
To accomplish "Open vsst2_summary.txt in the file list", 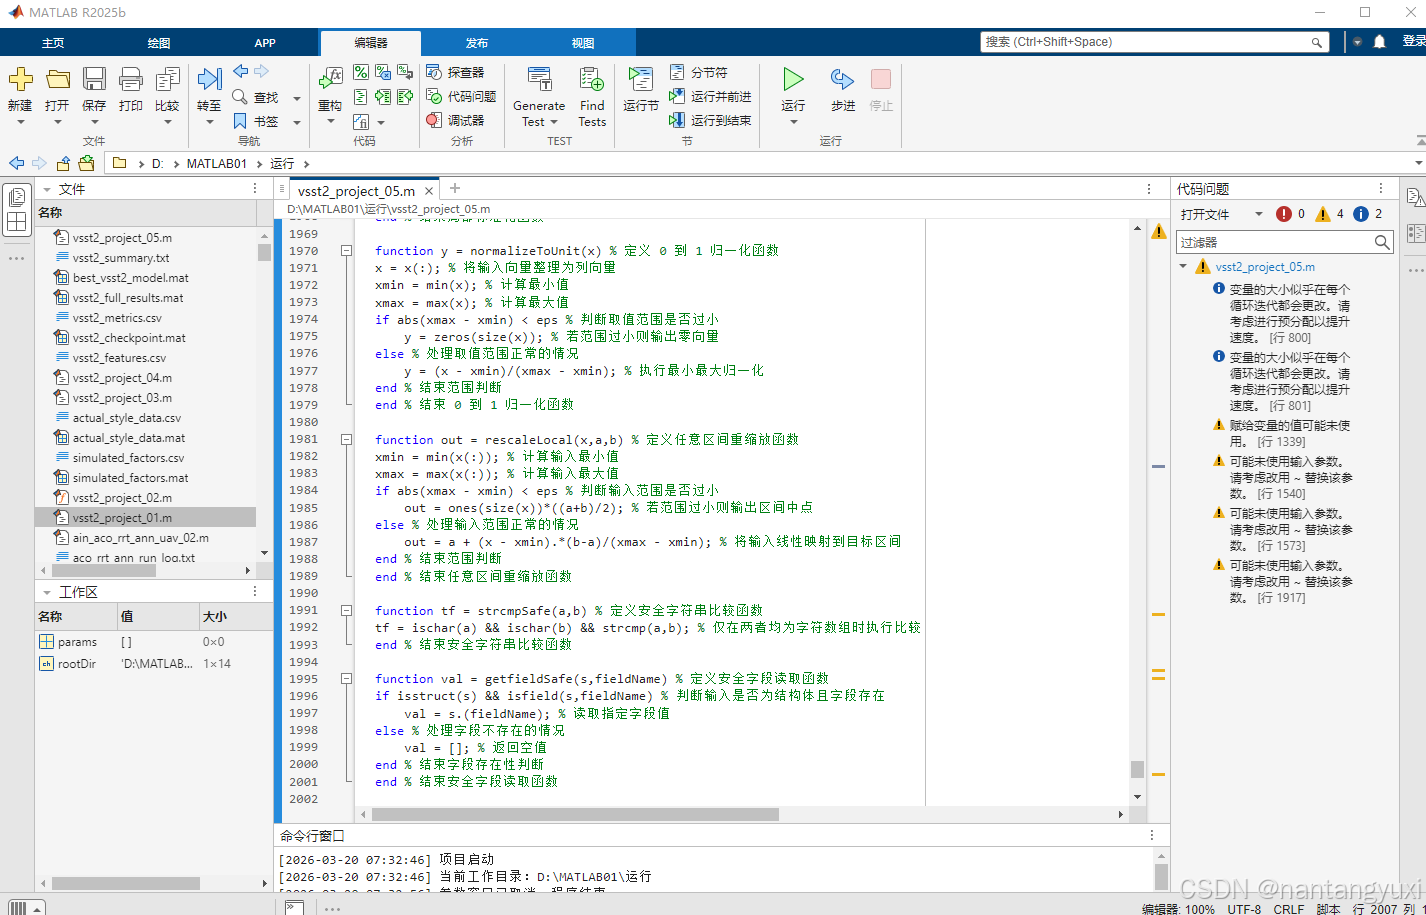I will pyautogui.click(x=121, y=258).
